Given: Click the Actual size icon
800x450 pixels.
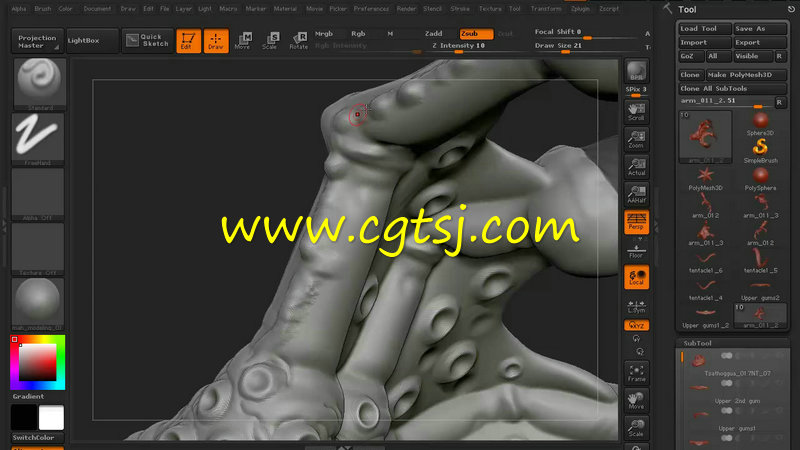Looking at the screenshot, I should click(x=636, y=167).
